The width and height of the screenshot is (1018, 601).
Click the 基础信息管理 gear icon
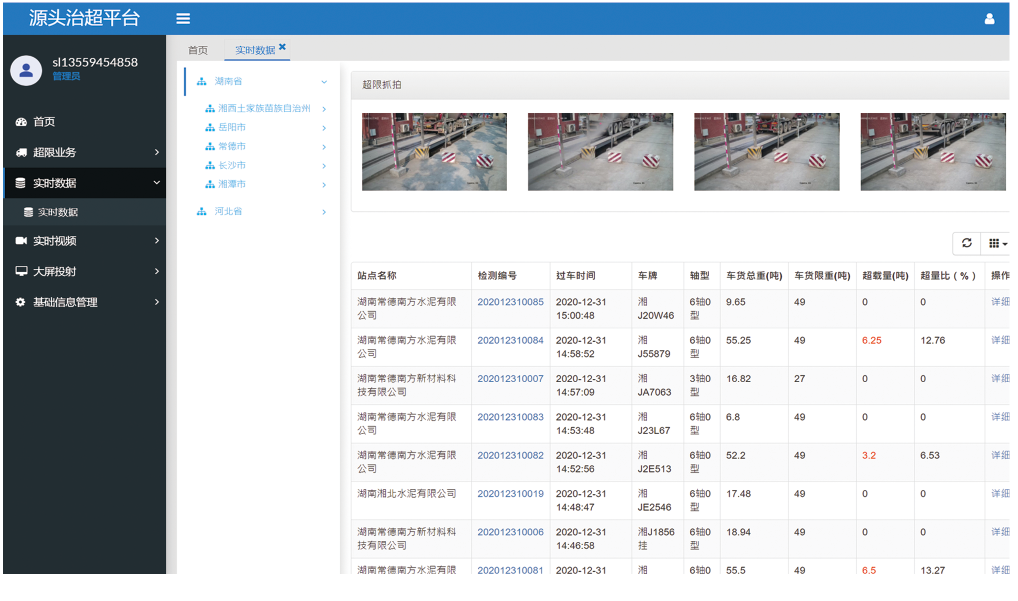21,302
